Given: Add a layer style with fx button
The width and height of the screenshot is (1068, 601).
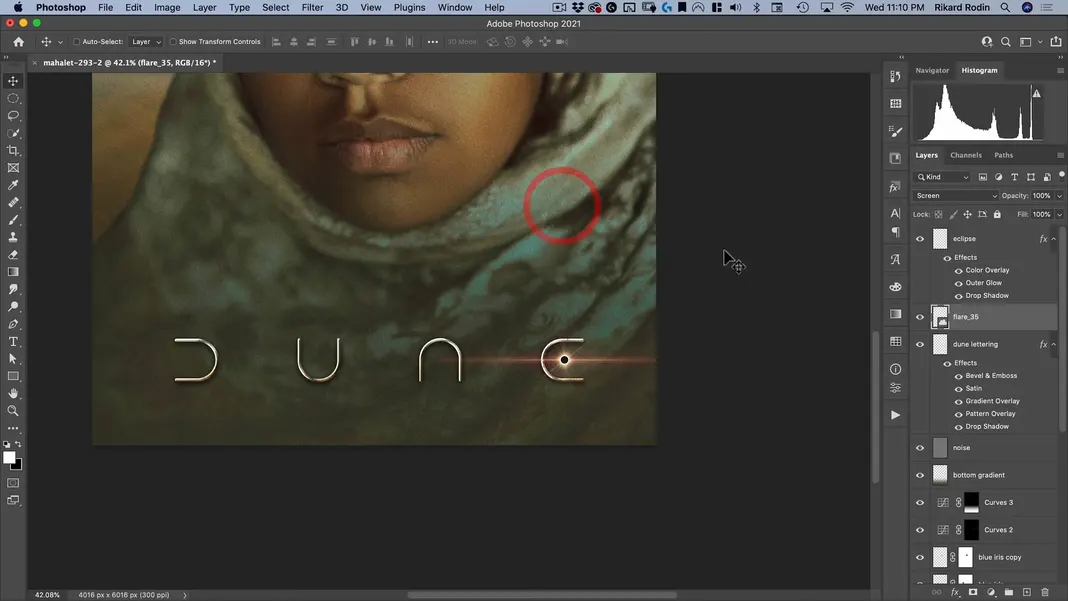Looking at the screenshot, I should click(x=955, y=593).
